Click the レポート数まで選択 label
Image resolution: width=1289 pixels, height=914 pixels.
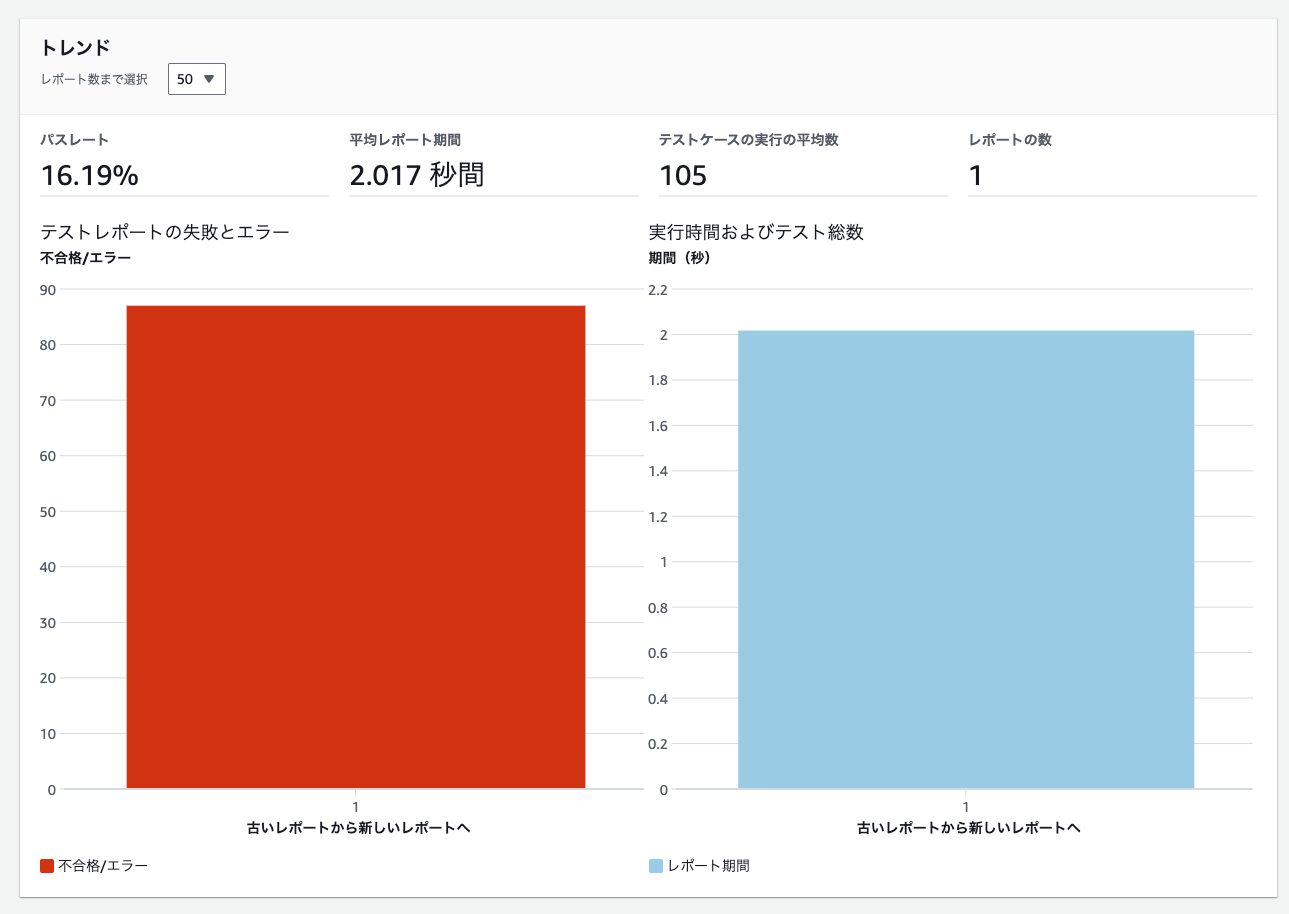tap(94, 79)
